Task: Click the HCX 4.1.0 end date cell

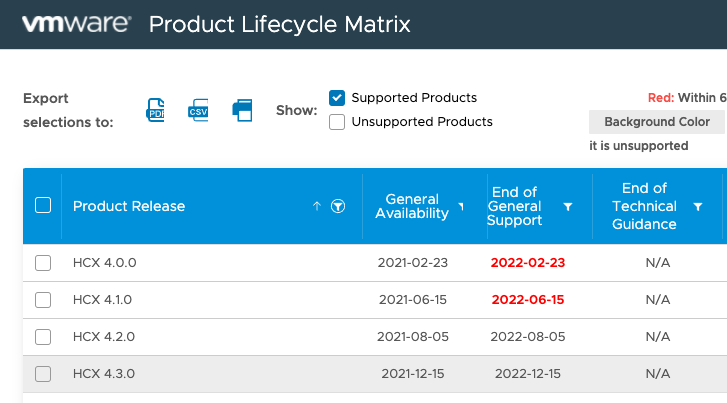Action: click(528, 300)
